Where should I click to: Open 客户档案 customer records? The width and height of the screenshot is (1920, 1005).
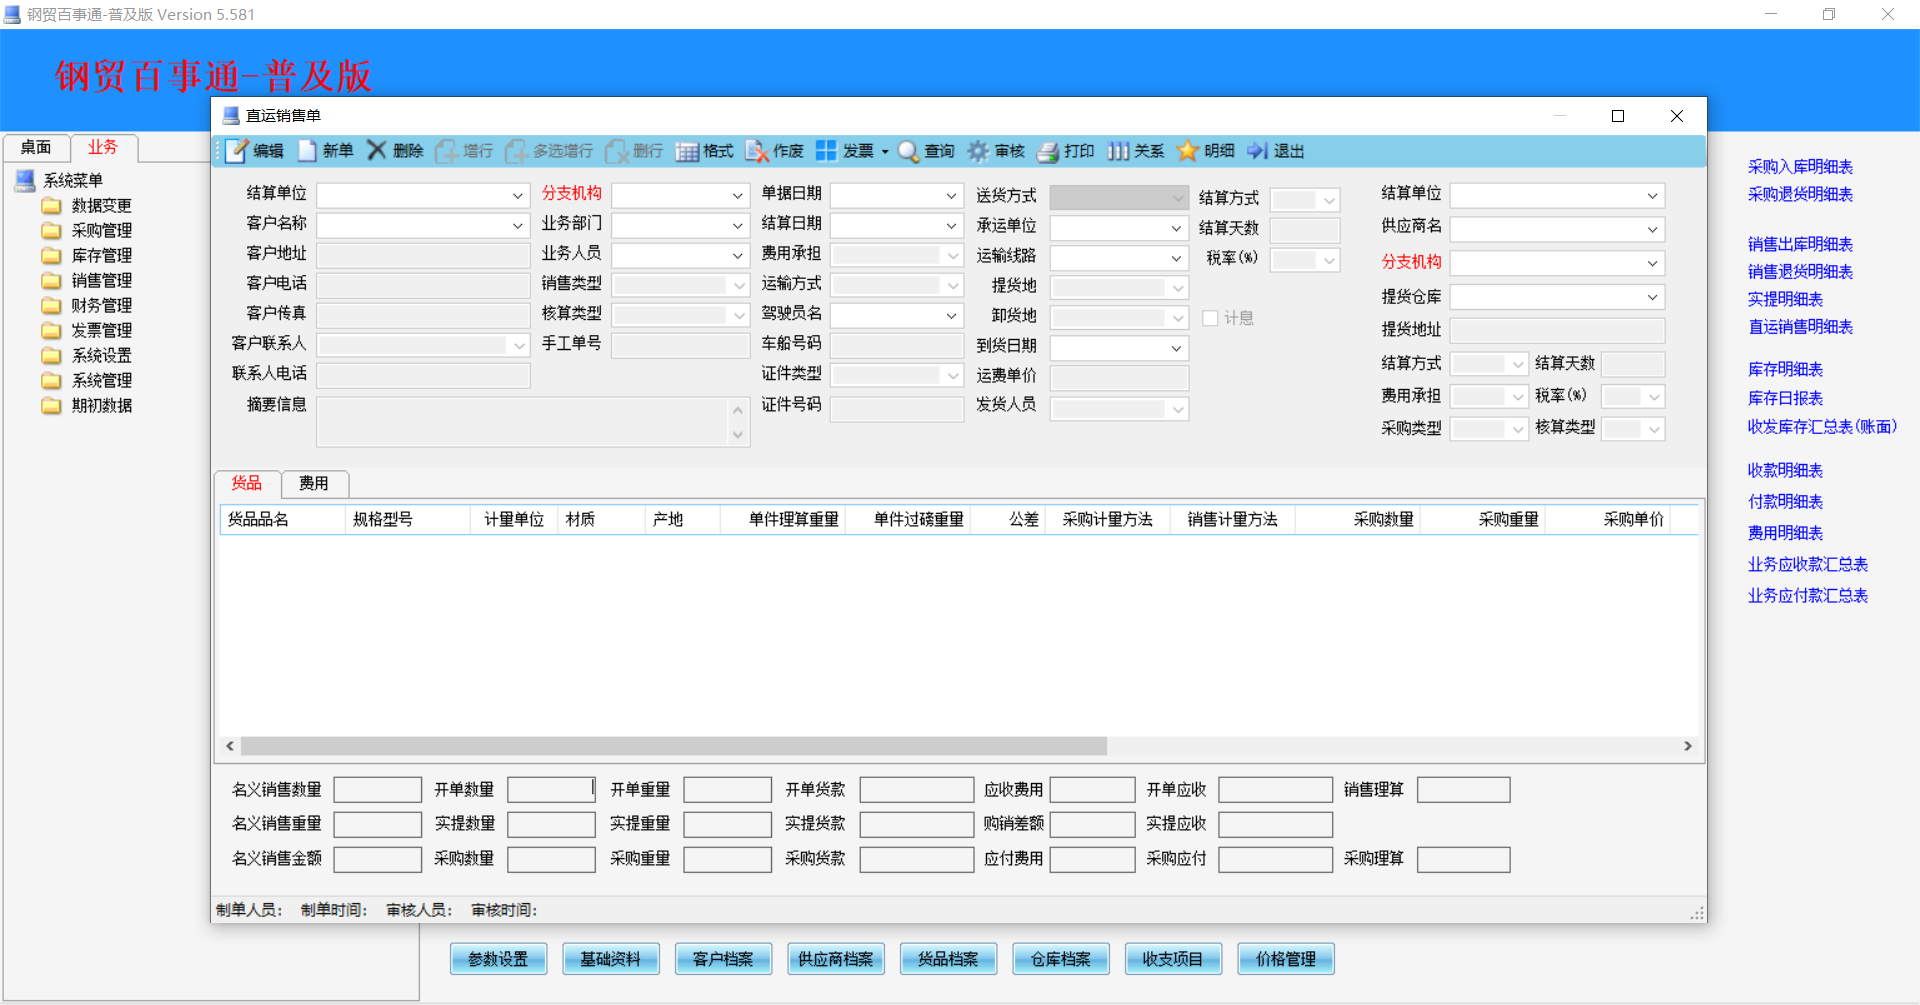[723, 959]
